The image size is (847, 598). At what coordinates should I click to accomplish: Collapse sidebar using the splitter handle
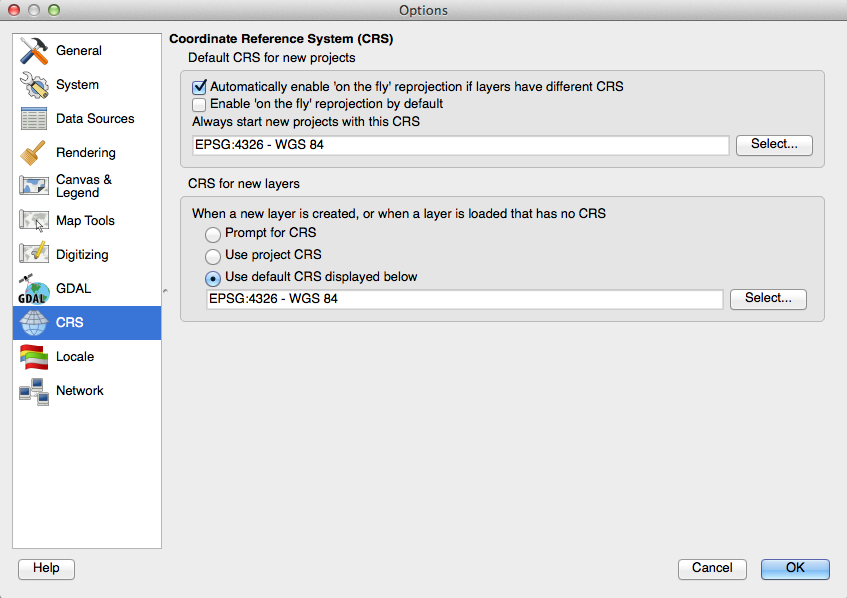tap(165, 291)
